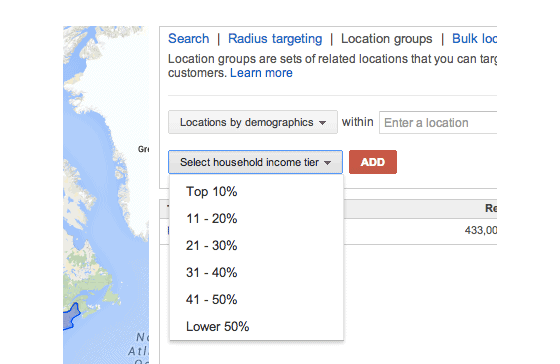
Task: Select the Location groups tab
Action: pos(386,39)
